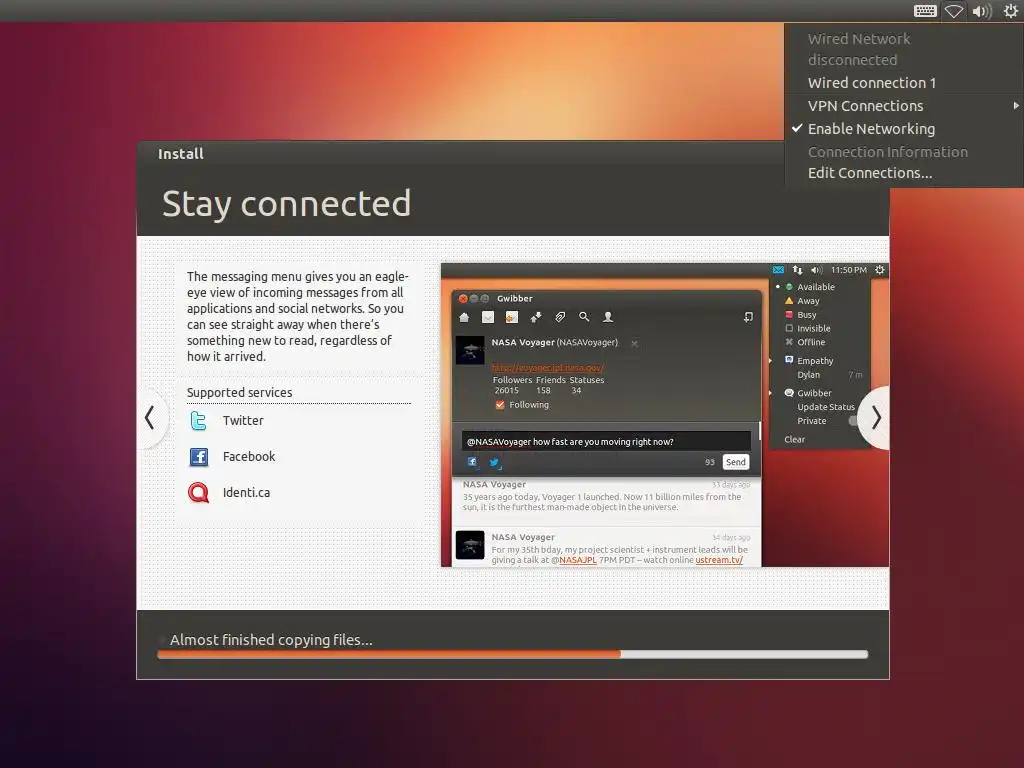Open the system gear menu in top panel

pyautogui.click(x=1010, y=11)
